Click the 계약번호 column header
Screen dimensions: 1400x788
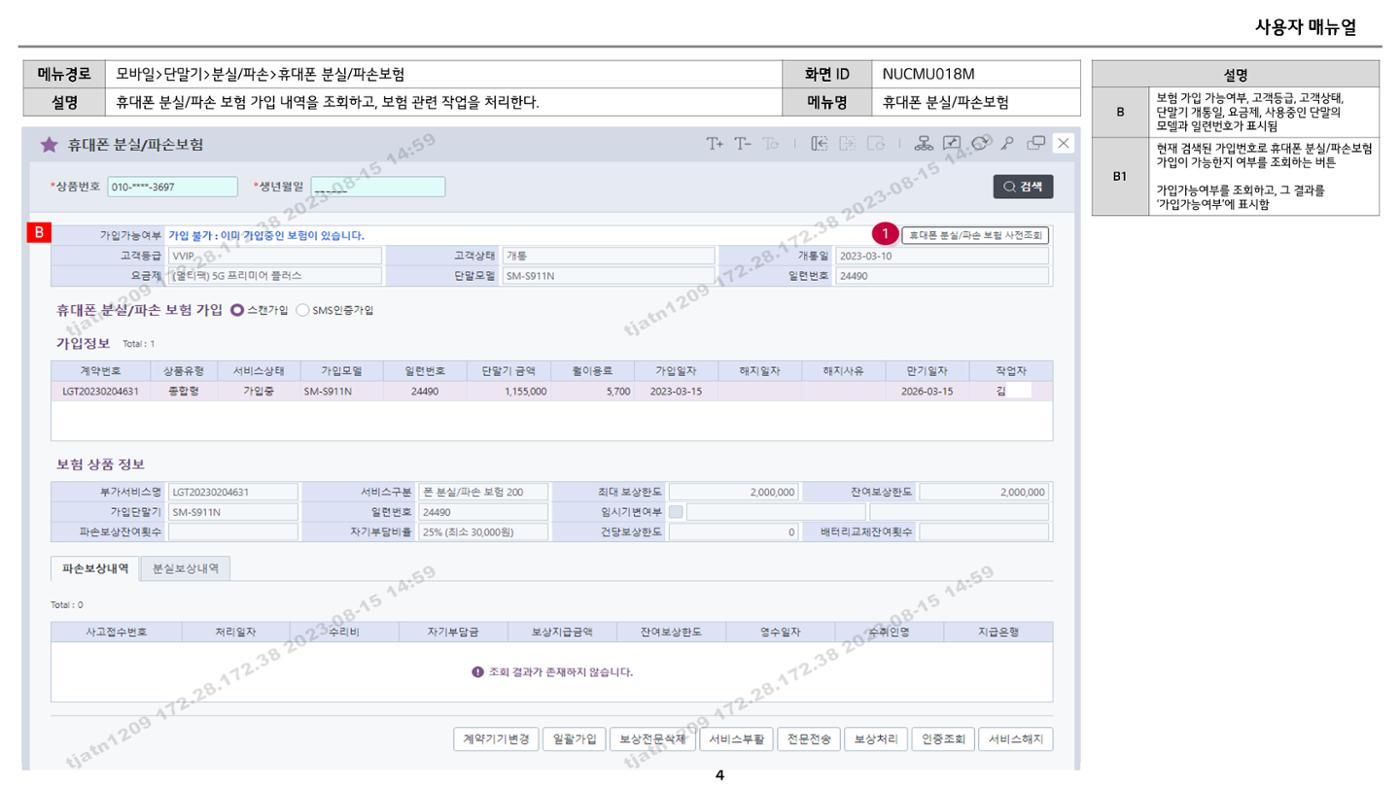100,371
